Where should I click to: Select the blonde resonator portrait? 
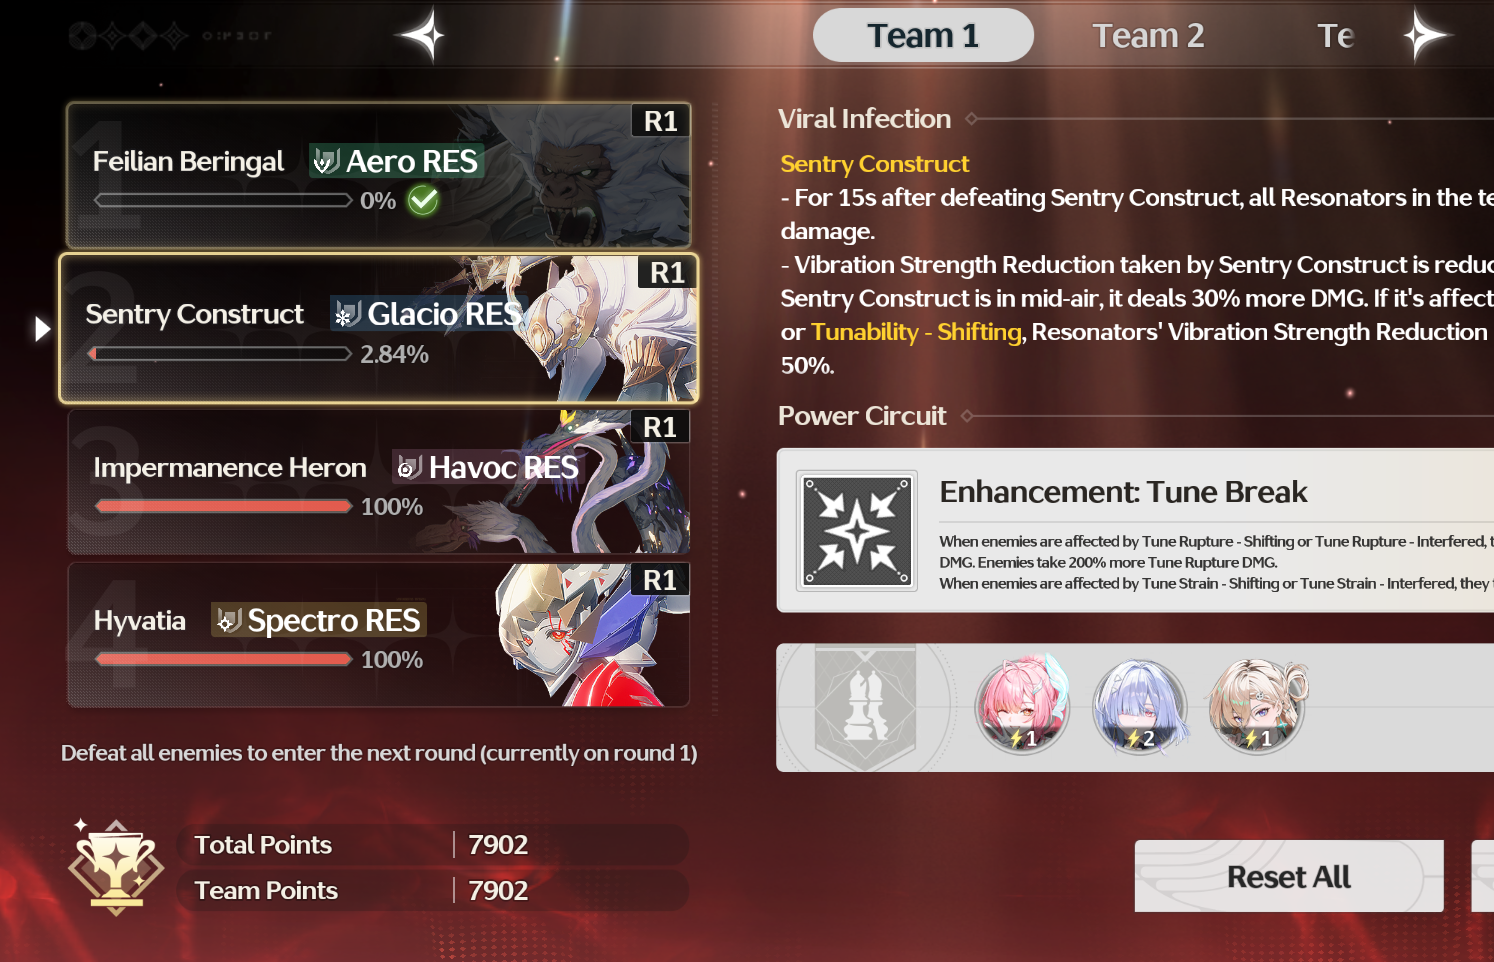(x=1257, y=707)
